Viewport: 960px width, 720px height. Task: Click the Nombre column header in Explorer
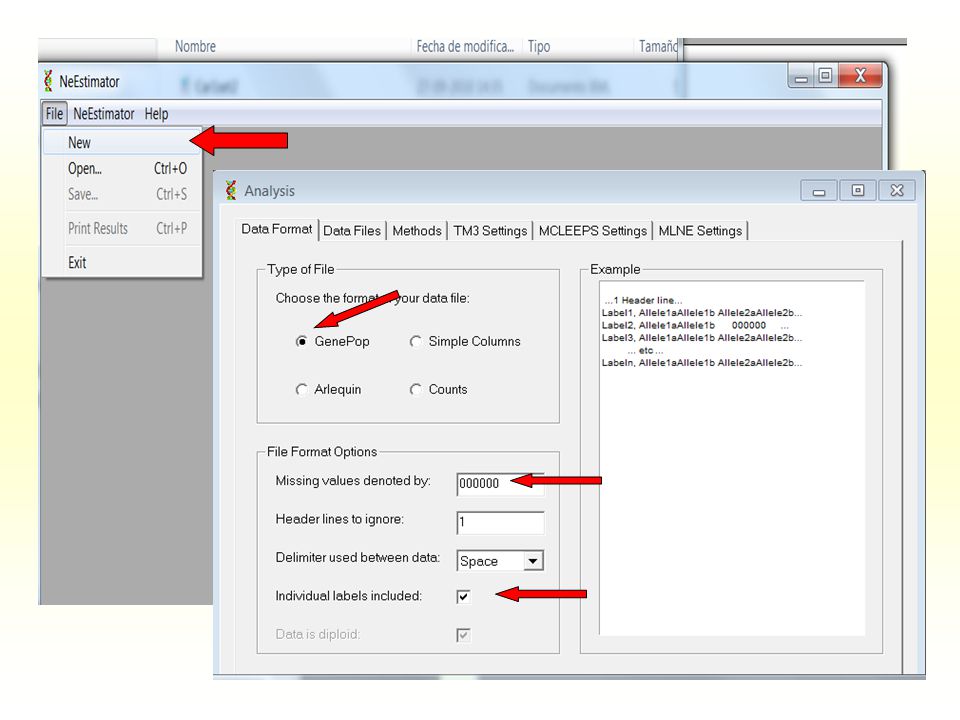pyautogui.click(x=195, y=47)
